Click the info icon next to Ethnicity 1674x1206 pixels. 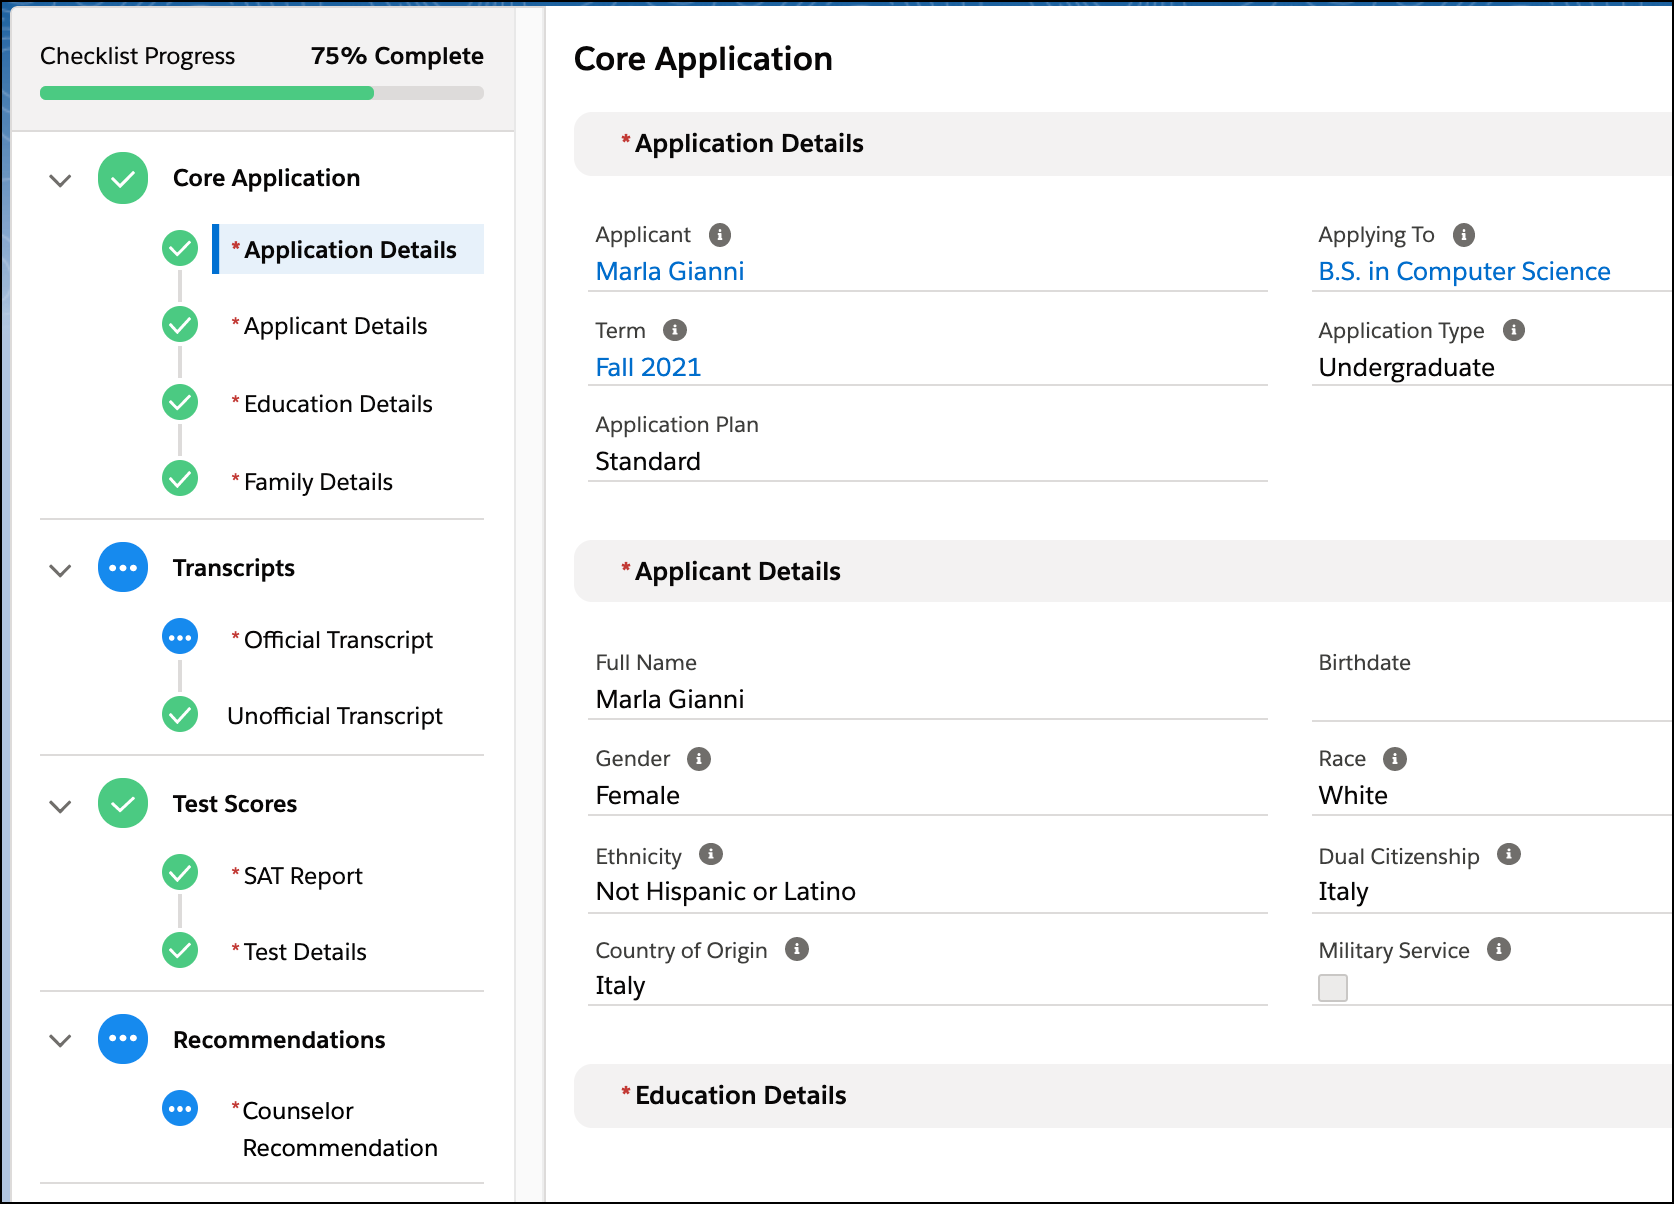click(710, 855)
